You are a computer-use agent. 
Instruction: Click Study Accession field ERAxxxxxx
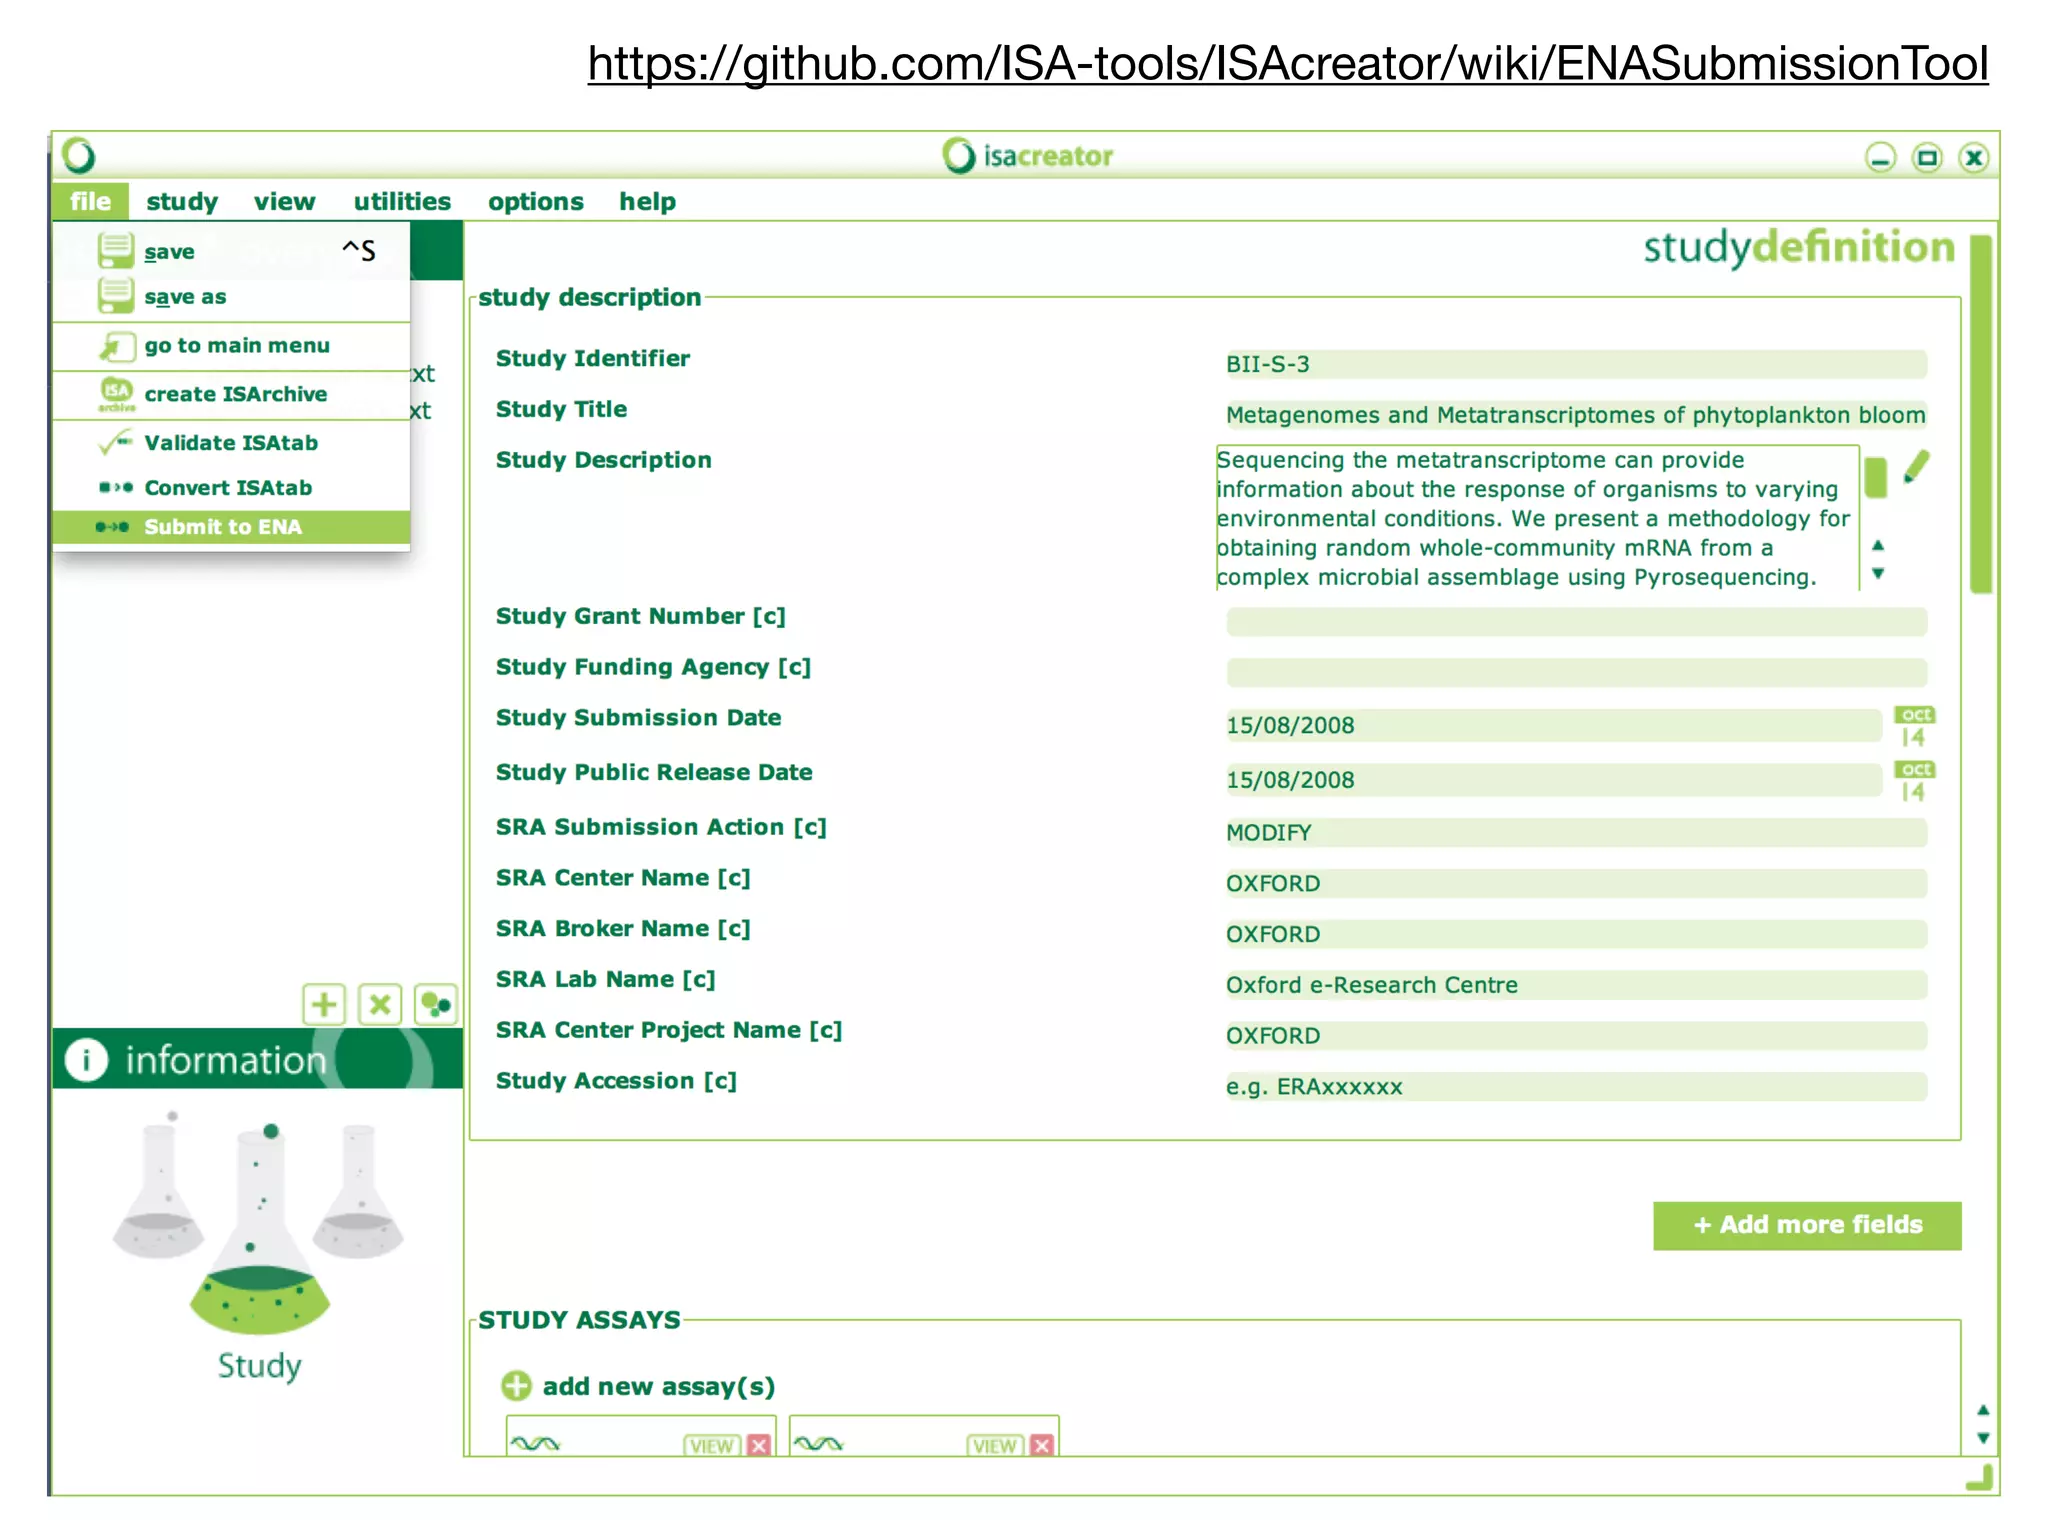(x=1576, y=1087)
